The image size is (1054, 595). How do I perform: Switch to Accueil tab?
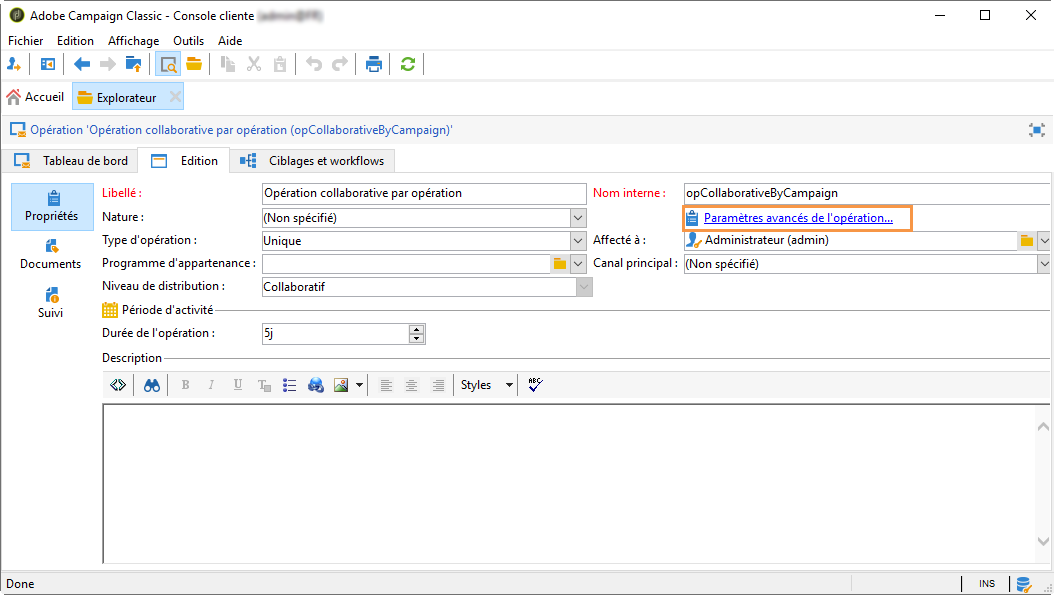(36, 97)
